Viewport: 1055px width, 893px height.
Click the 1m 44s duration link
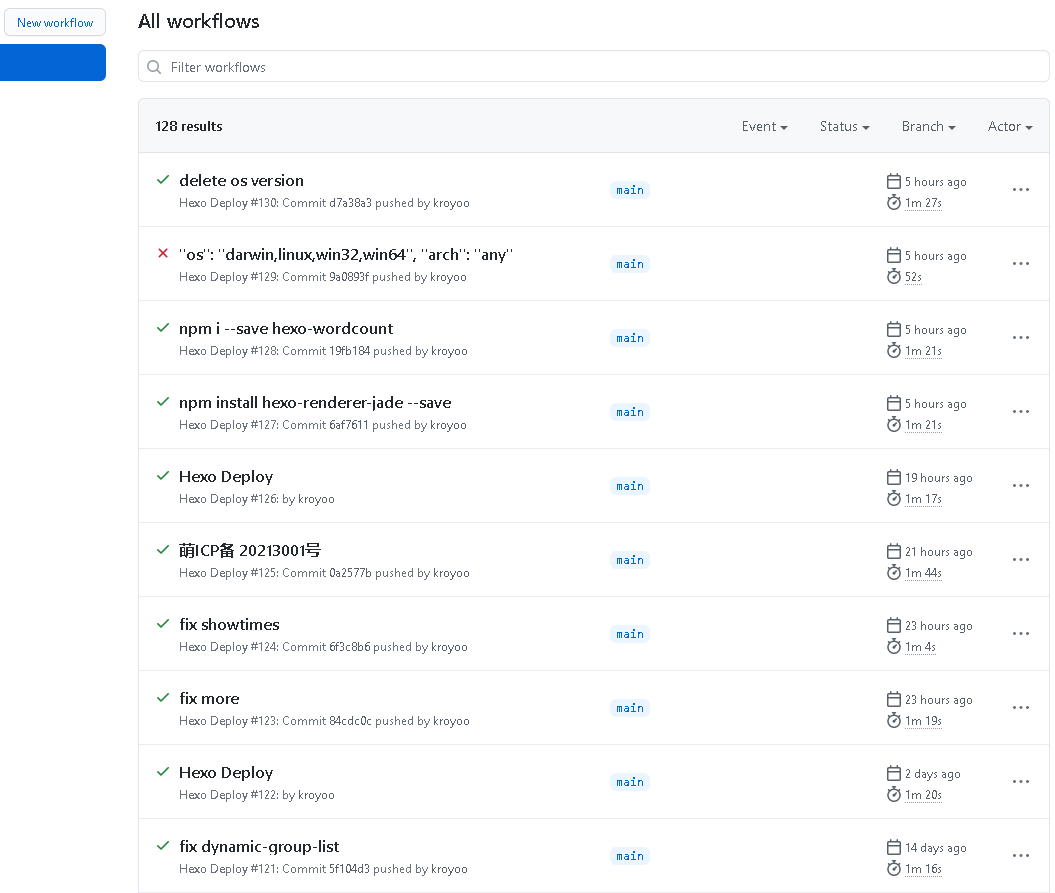[923, 573]
